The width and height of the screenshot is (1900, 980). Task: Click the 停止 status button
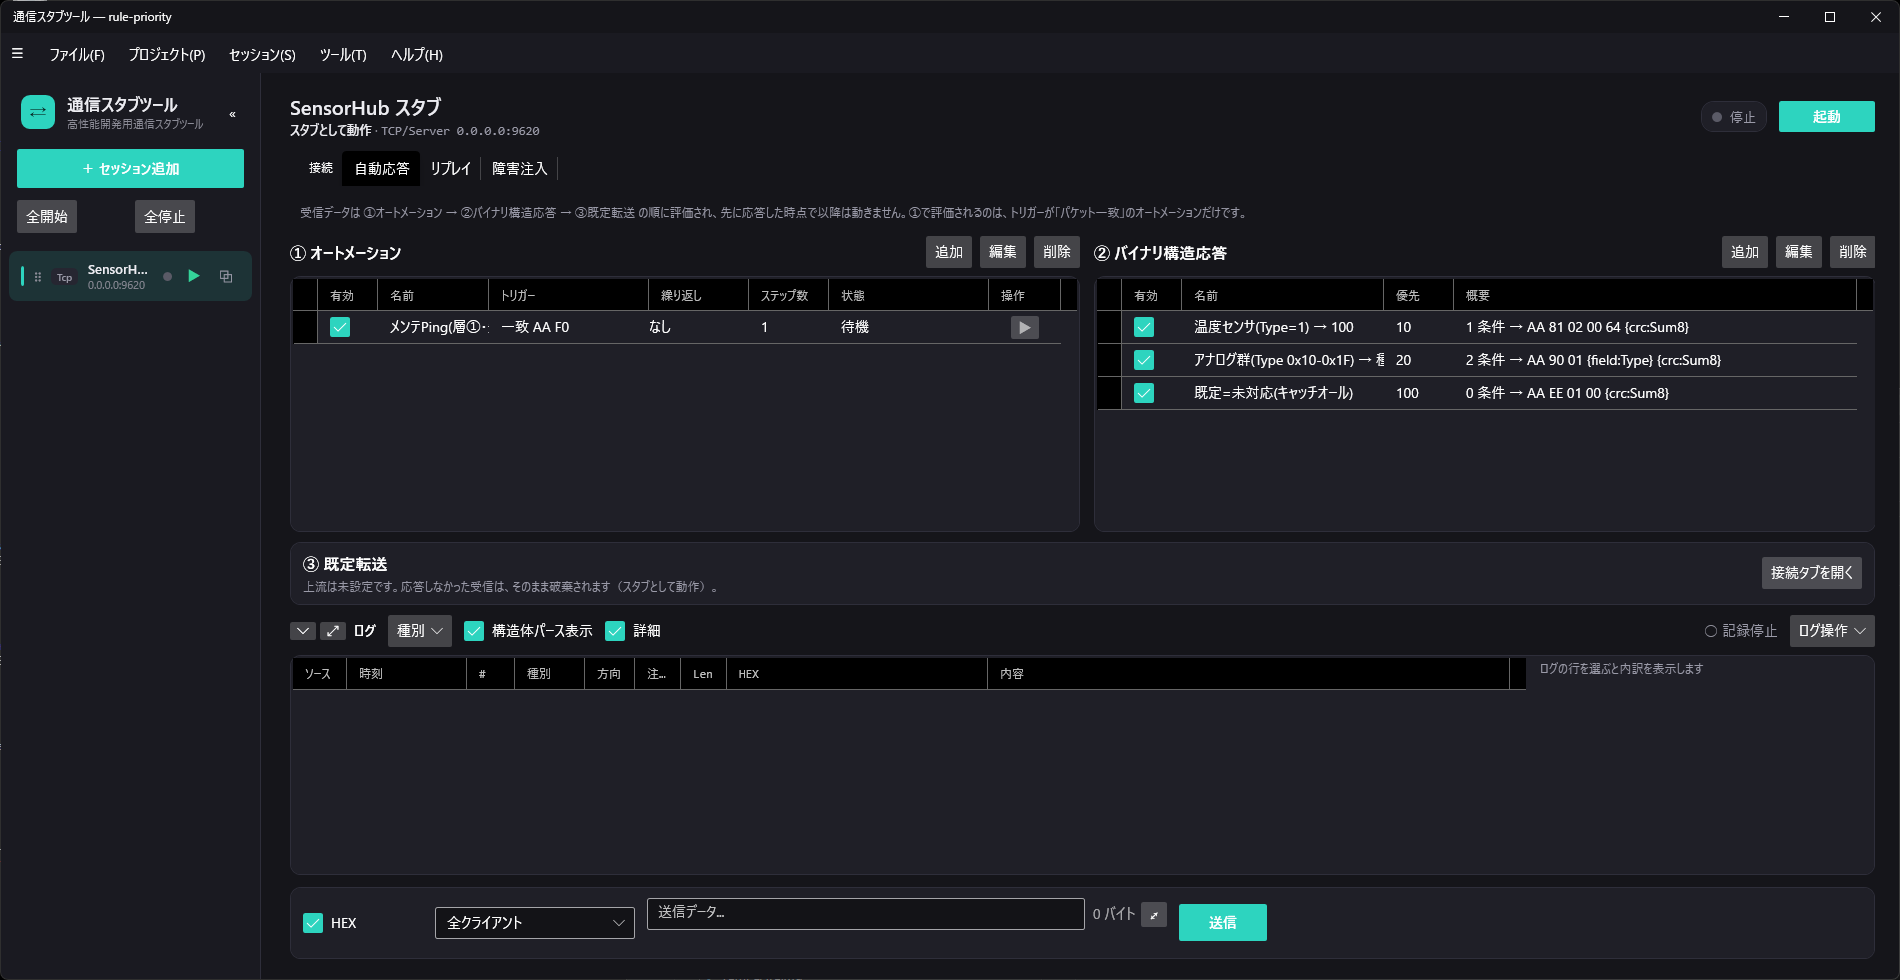coord(1734,117)
